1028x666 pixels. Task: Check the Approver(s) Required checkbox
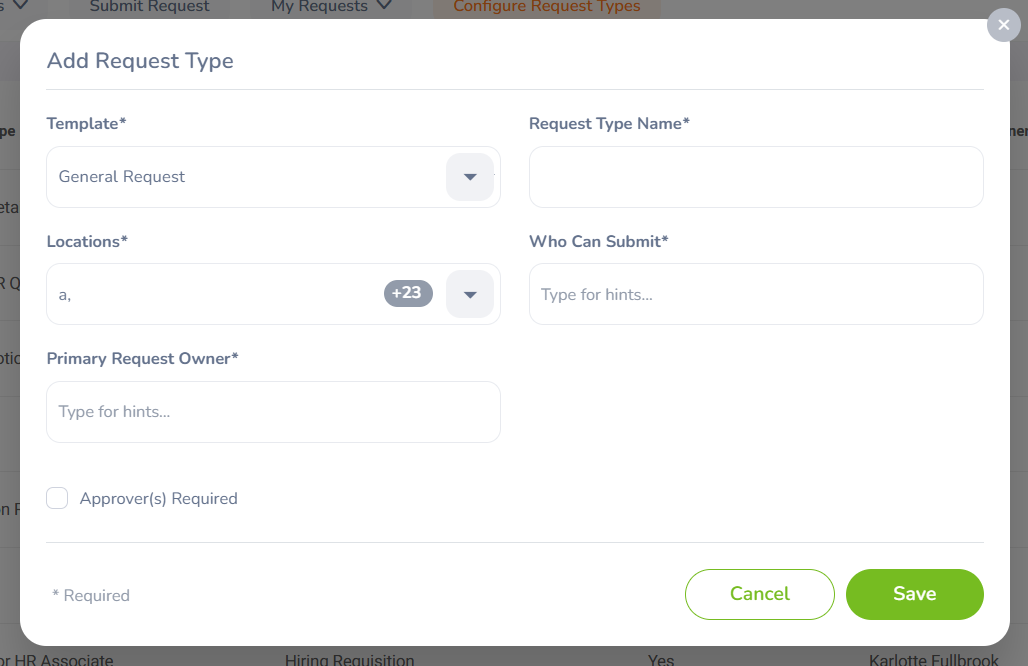pyautogui.click(x=57, y=498)
